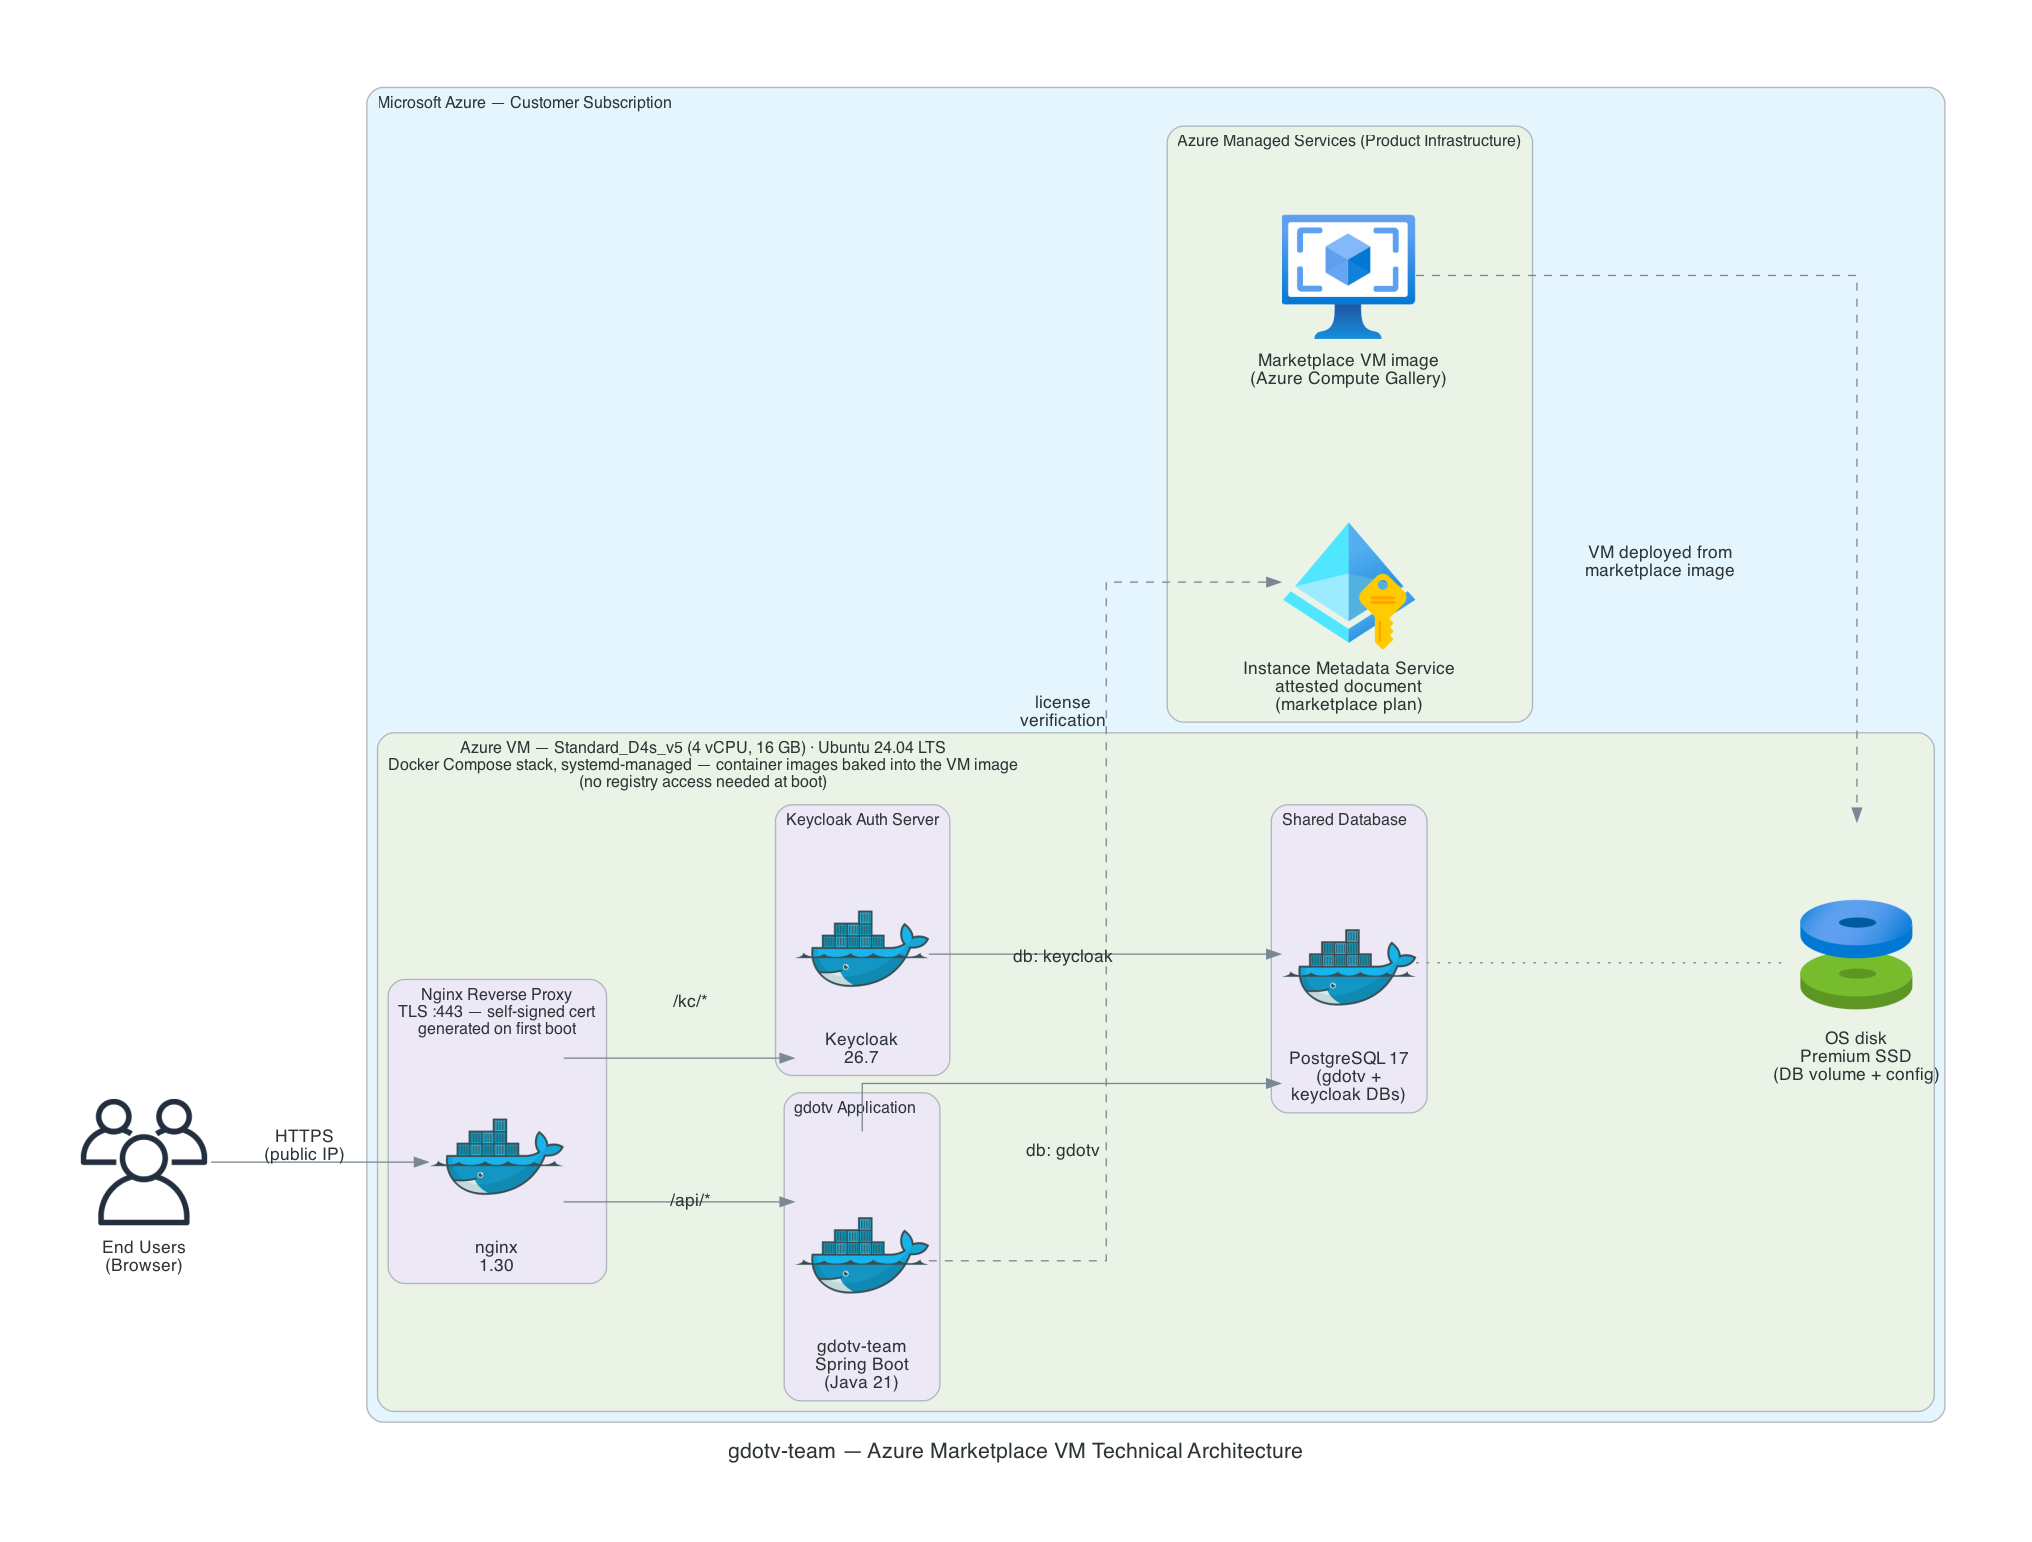Select the 'End Users (Browser)' caption

pos(144,1256)
